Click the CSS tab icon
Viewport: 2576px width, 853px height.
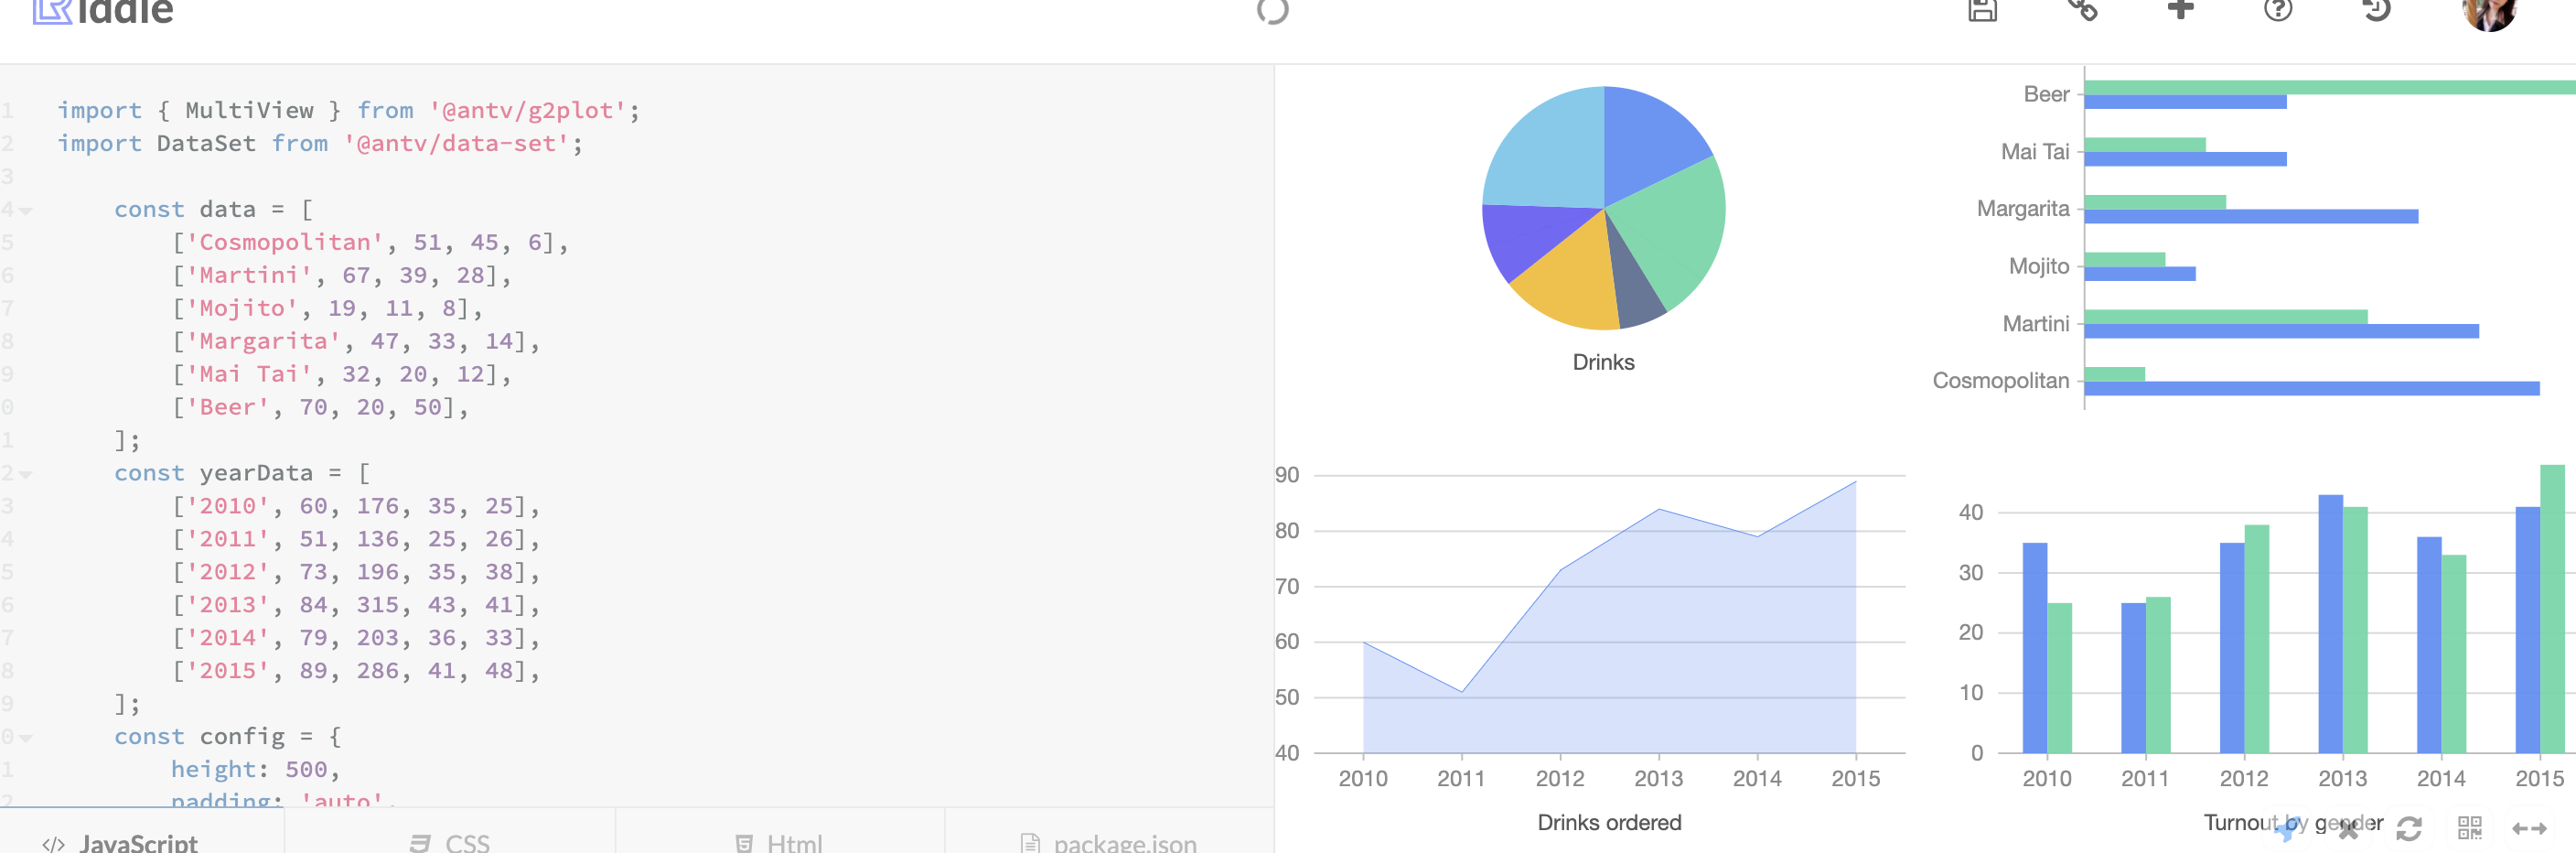[420, 844]
